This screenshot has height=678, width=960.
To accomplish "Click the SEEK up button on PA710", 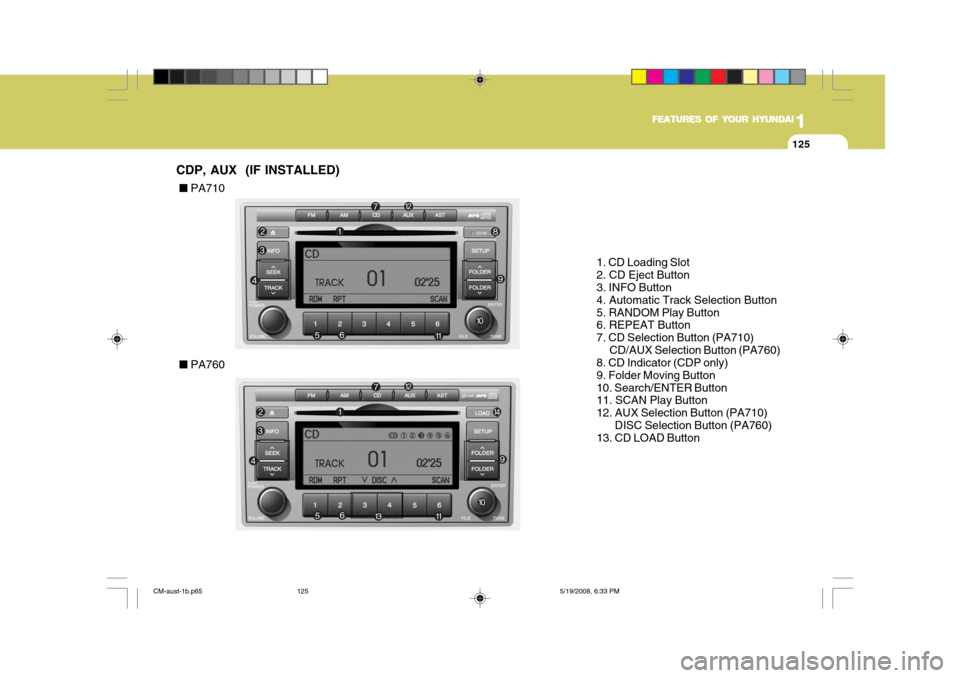I will tap(273, 270).
